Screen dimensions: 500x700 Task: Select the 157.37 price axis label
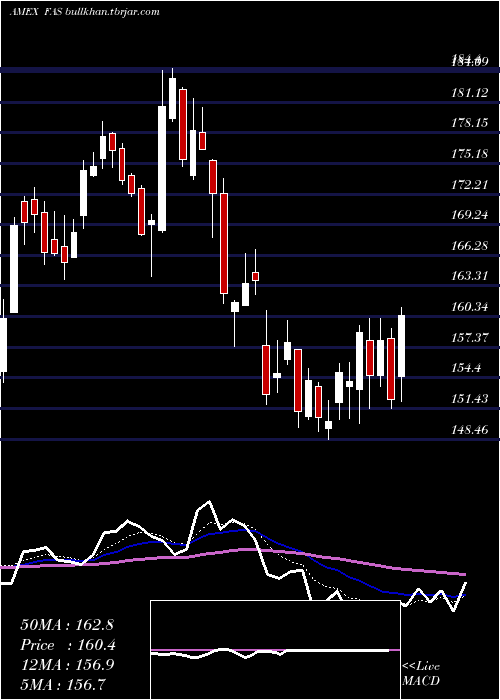(470, 338)
